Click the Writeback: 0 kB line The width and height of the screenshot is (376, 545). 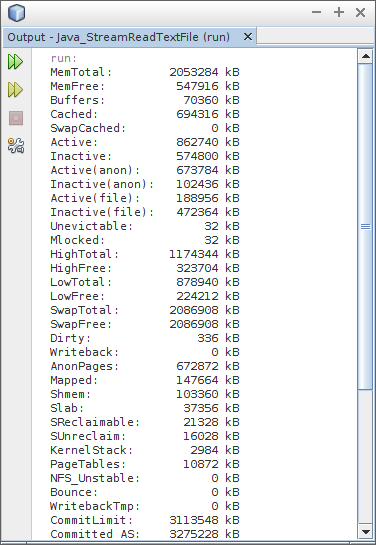[x=145, y=352]
